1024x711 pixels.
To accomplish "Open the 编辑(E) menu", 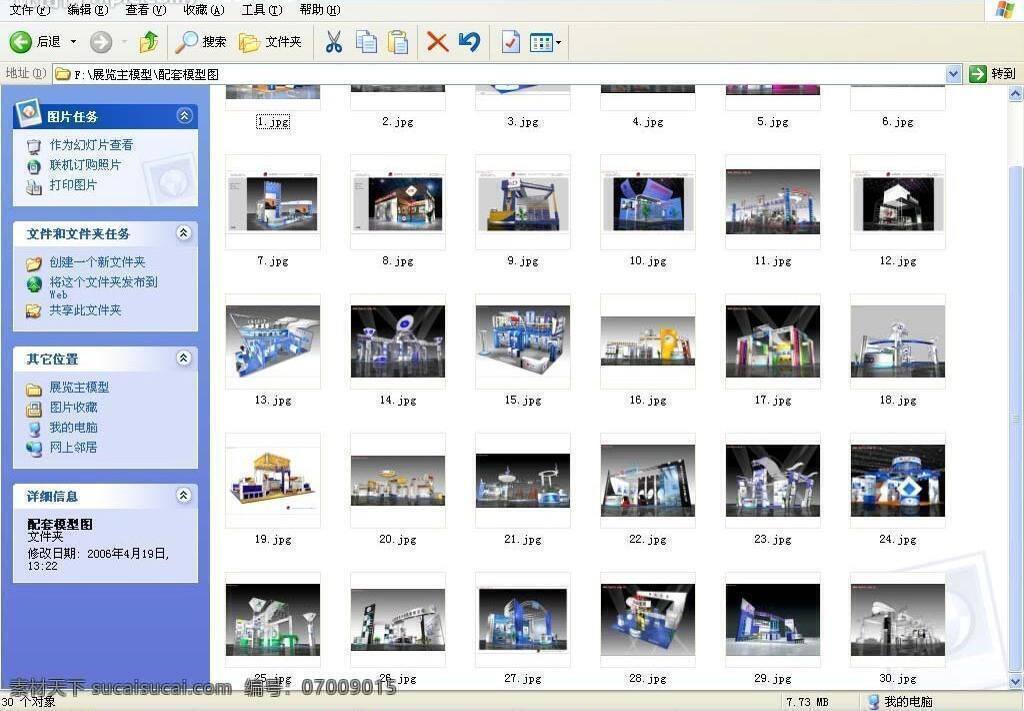I will coord(88,9).
